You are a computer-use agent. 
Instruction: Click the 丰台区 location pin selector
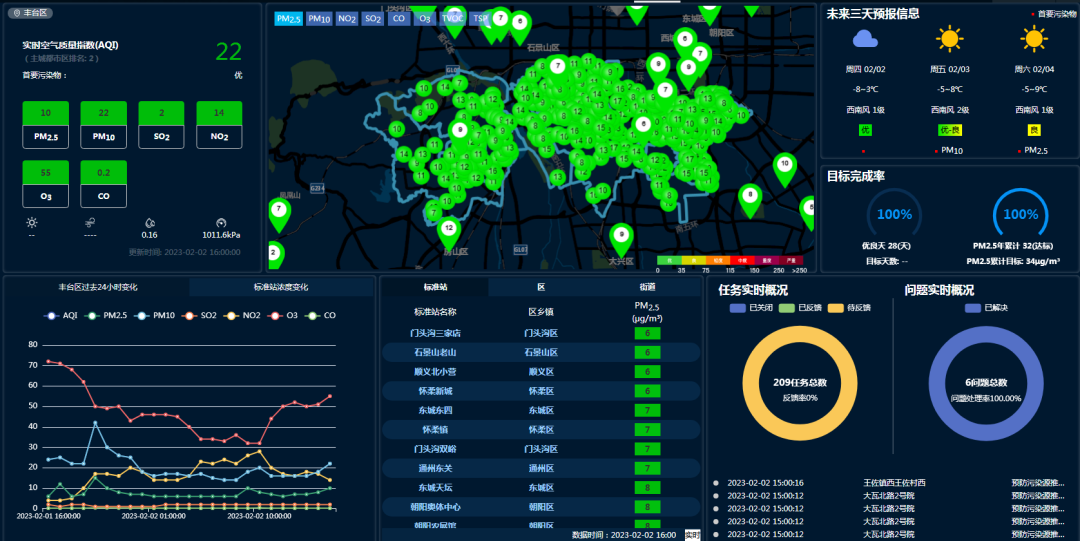[x=30, y=14]
